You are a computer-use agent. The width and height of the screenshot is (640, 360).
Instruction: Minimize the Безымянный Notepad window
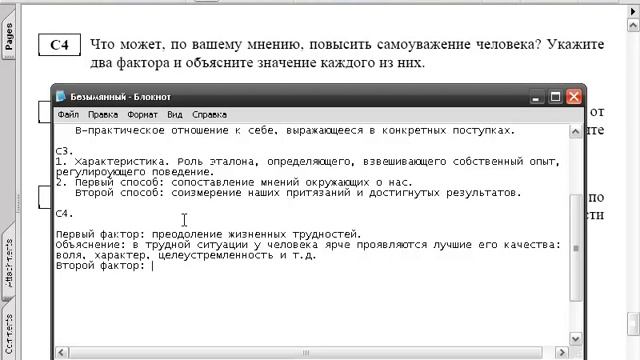(536, 97)
